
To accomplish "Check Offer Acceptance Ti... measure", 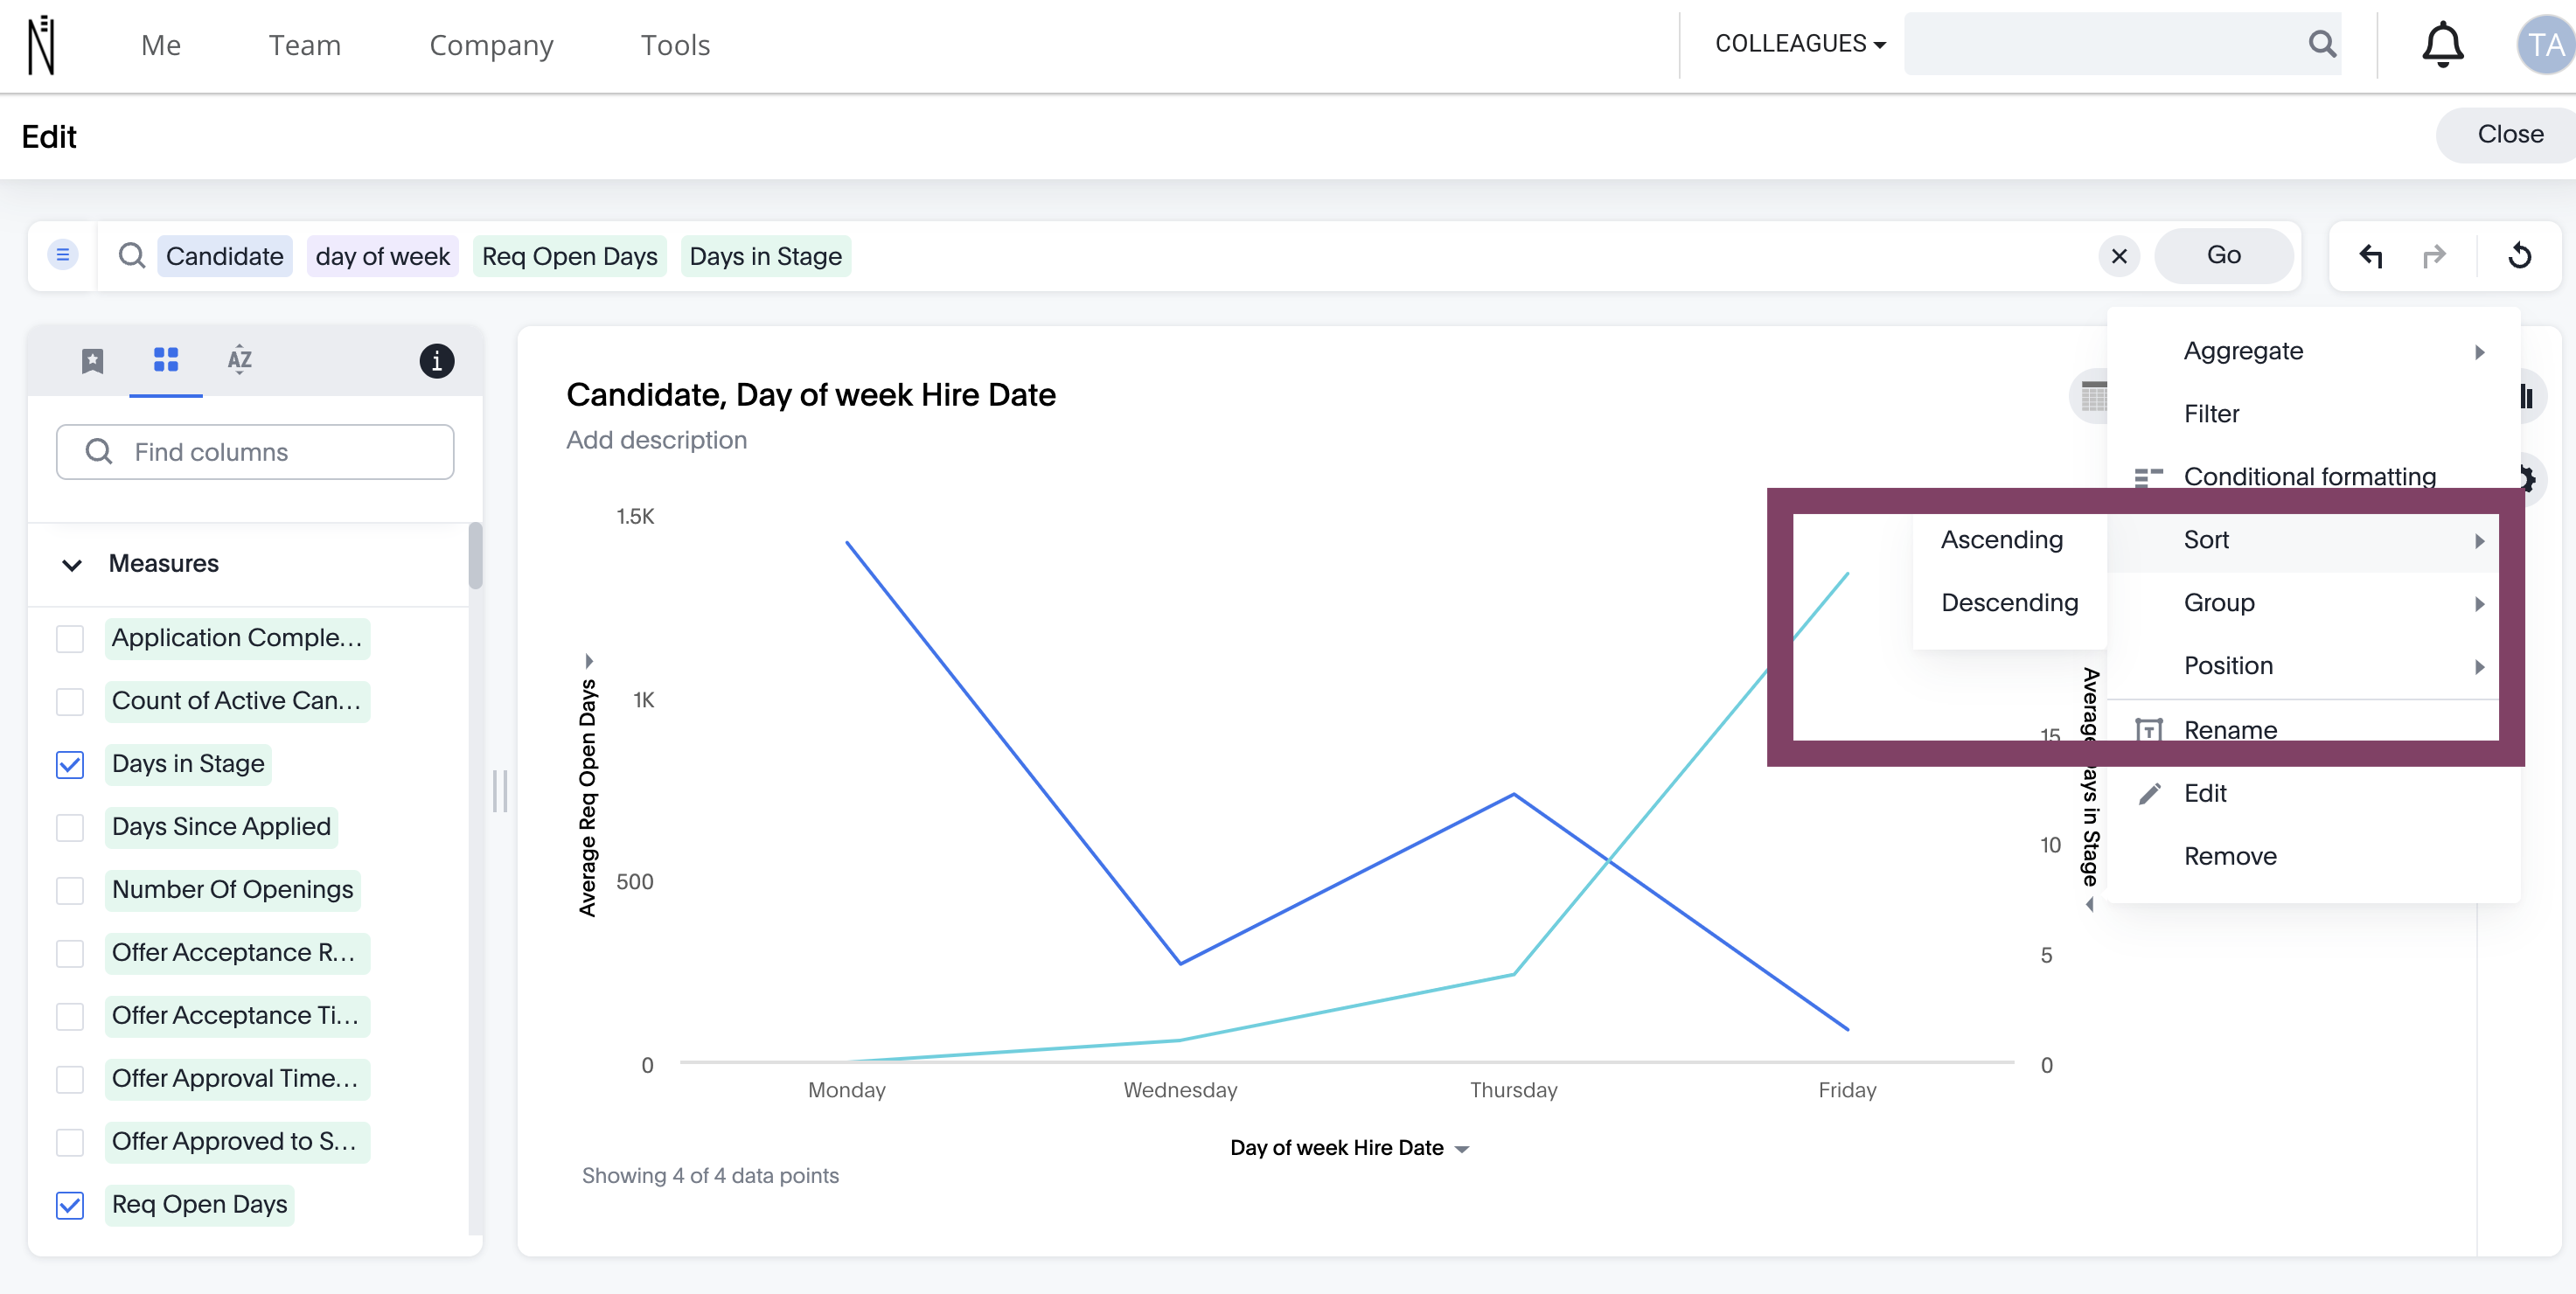I will (x=70, y=1016).
